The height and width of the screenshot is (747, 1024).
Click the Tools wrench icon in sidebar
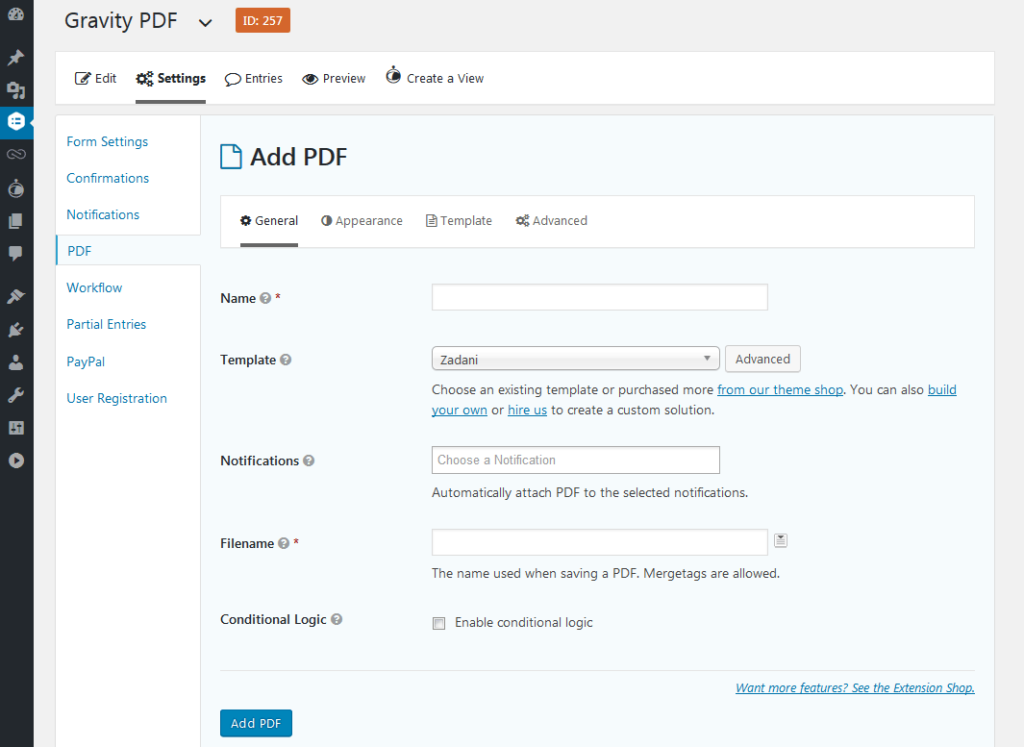coord(16,395)
